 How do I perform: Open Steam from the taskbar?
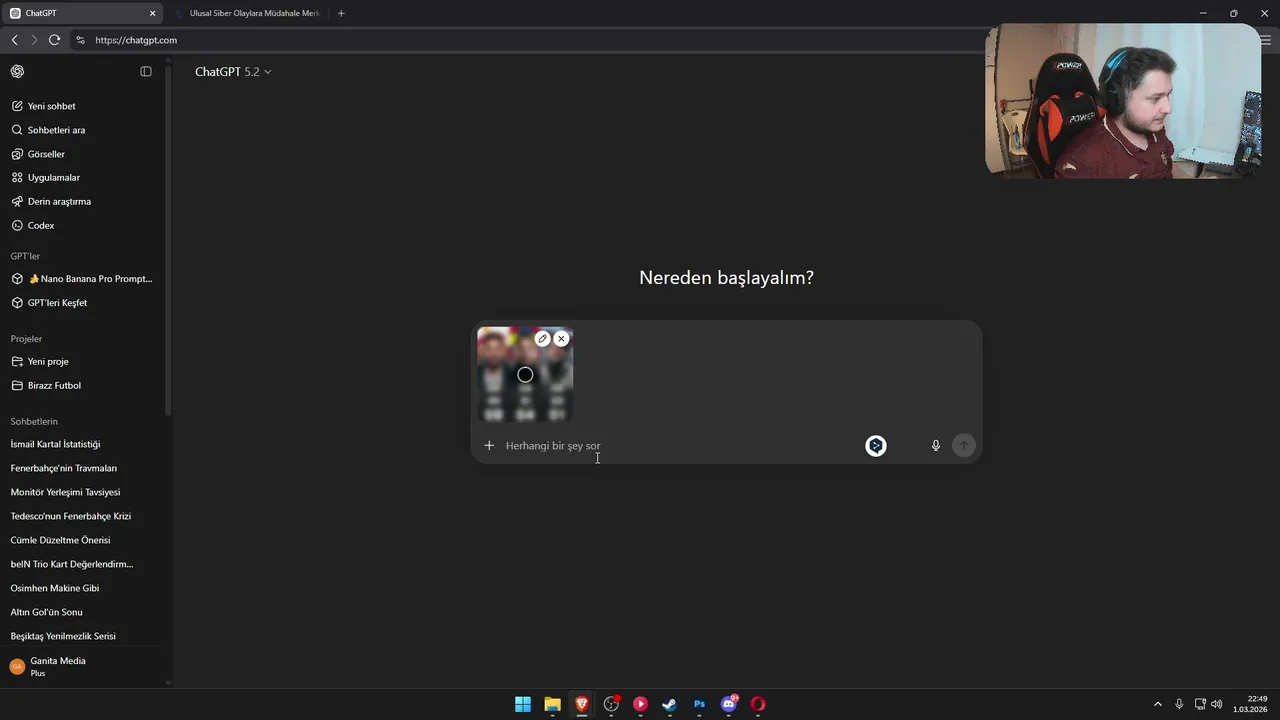point(670,704)
